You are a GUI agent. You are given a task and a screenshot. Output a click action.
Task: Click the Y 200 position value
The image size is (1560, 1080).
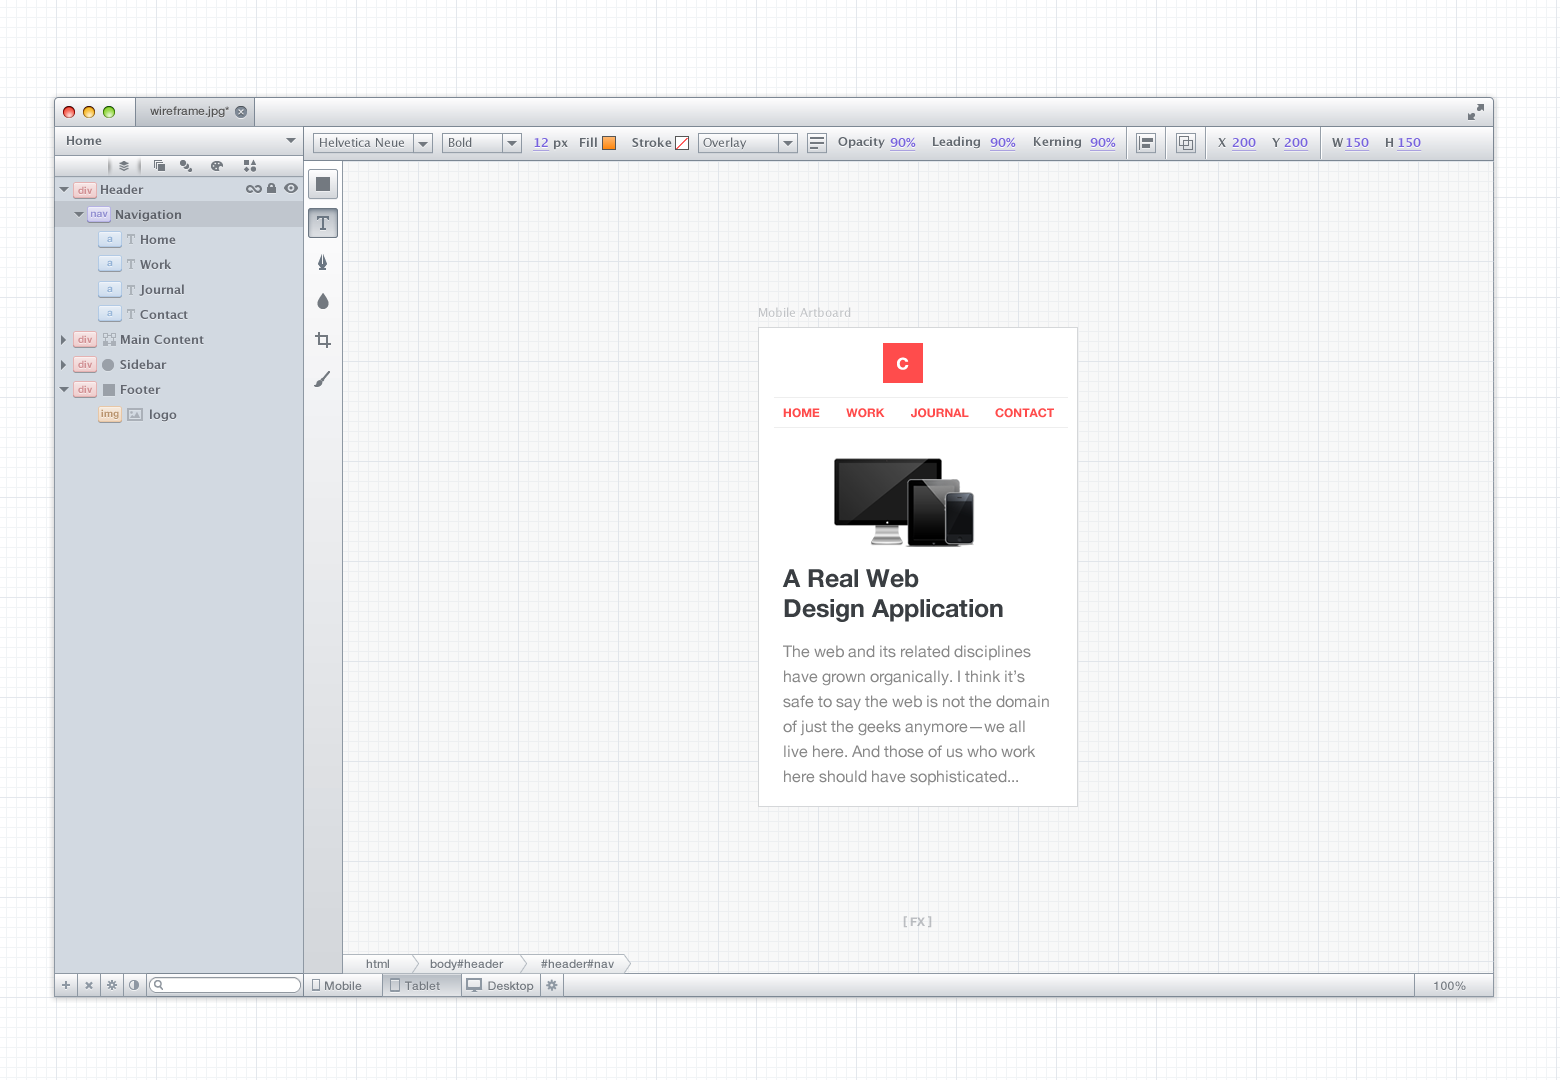point(1296,143)
